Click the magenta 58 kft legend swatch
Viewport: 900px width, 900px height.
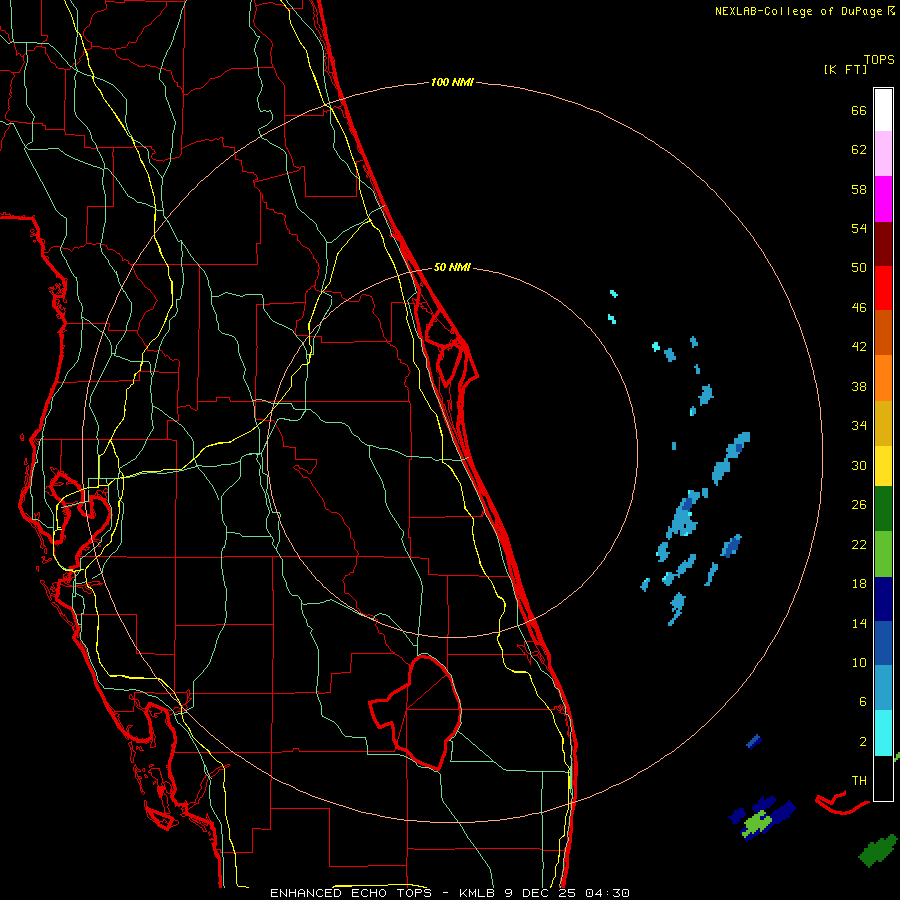(x=883, y=199)
